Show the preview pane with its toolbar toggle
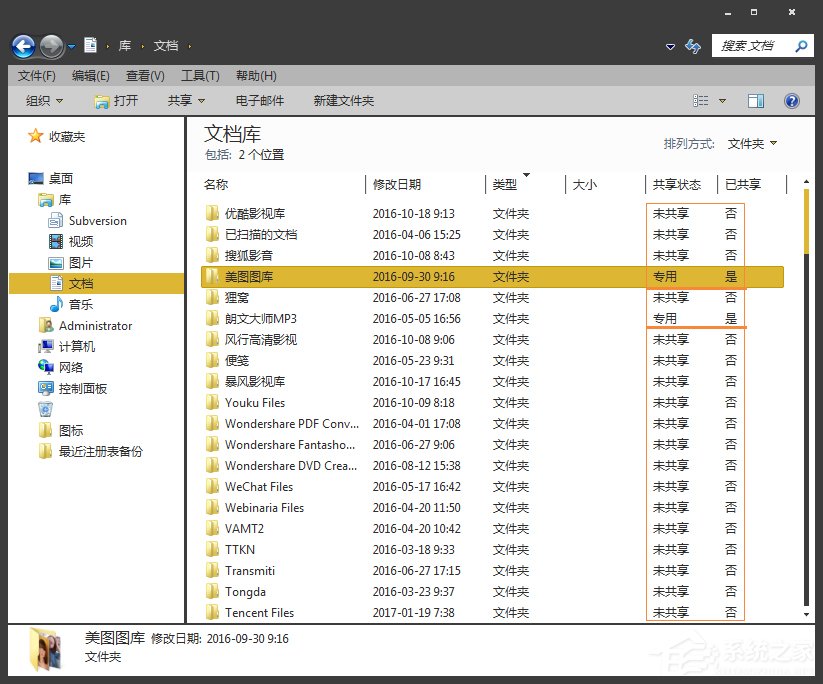The width and height of the screenshot is (823, 684). 756,100
